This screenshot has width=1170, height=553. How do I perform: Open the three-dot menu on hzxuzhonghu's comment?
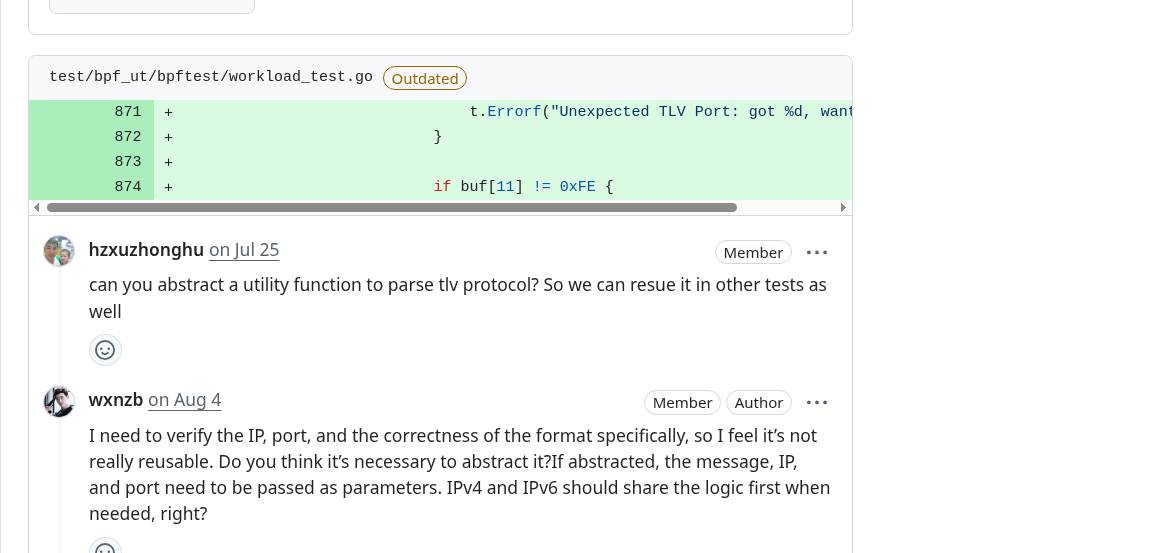817,252
